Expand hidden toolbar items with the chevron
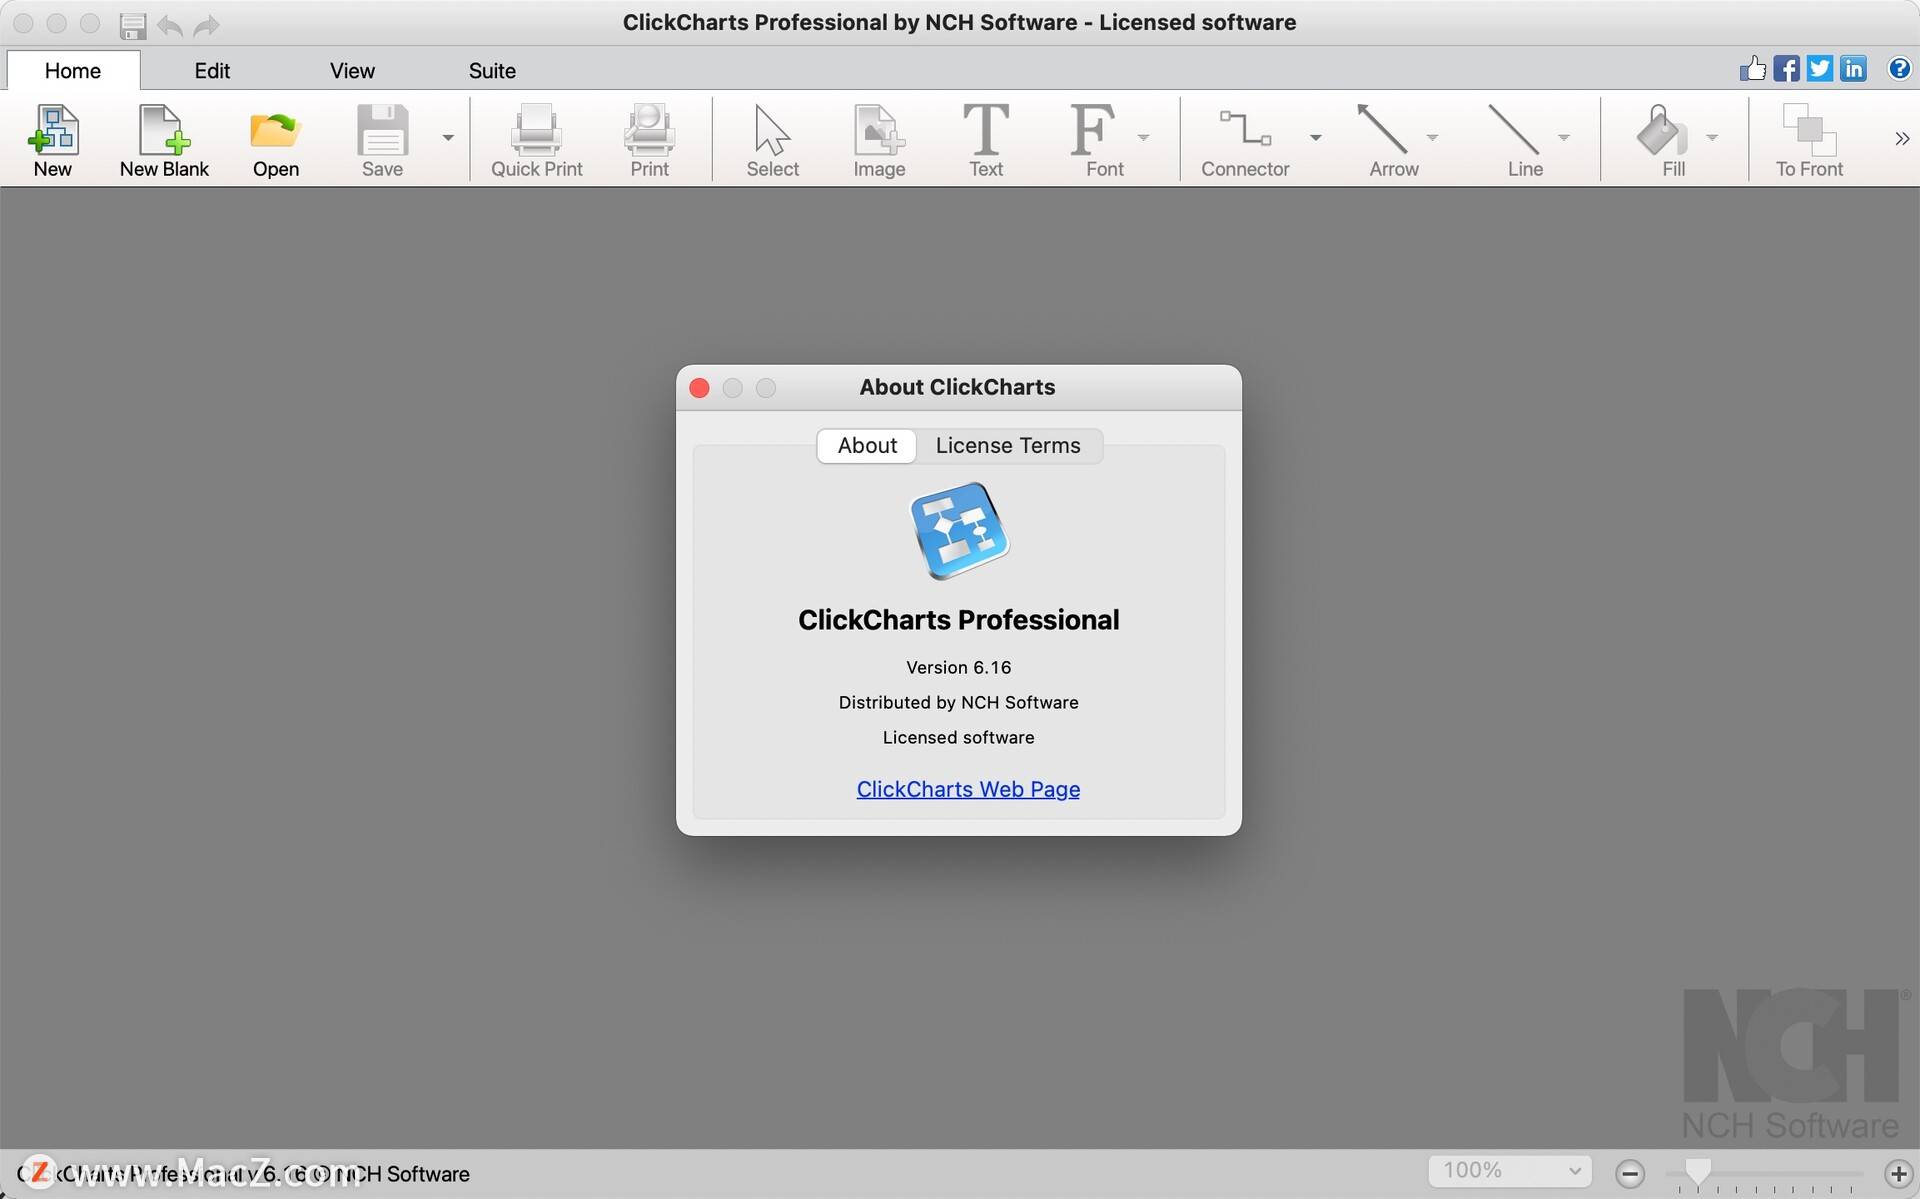Screen dimensions: 1920x1199 1902,138
